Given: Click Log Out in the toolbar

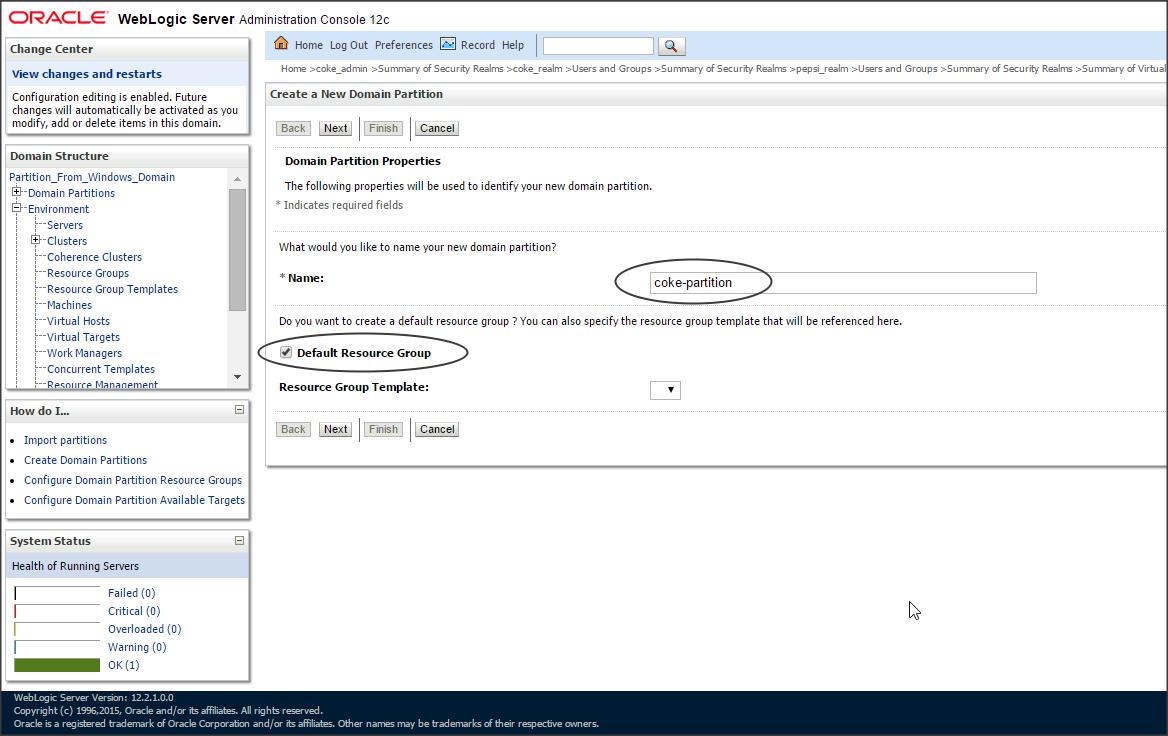Looking at the screenshot, I should [349, 45].
